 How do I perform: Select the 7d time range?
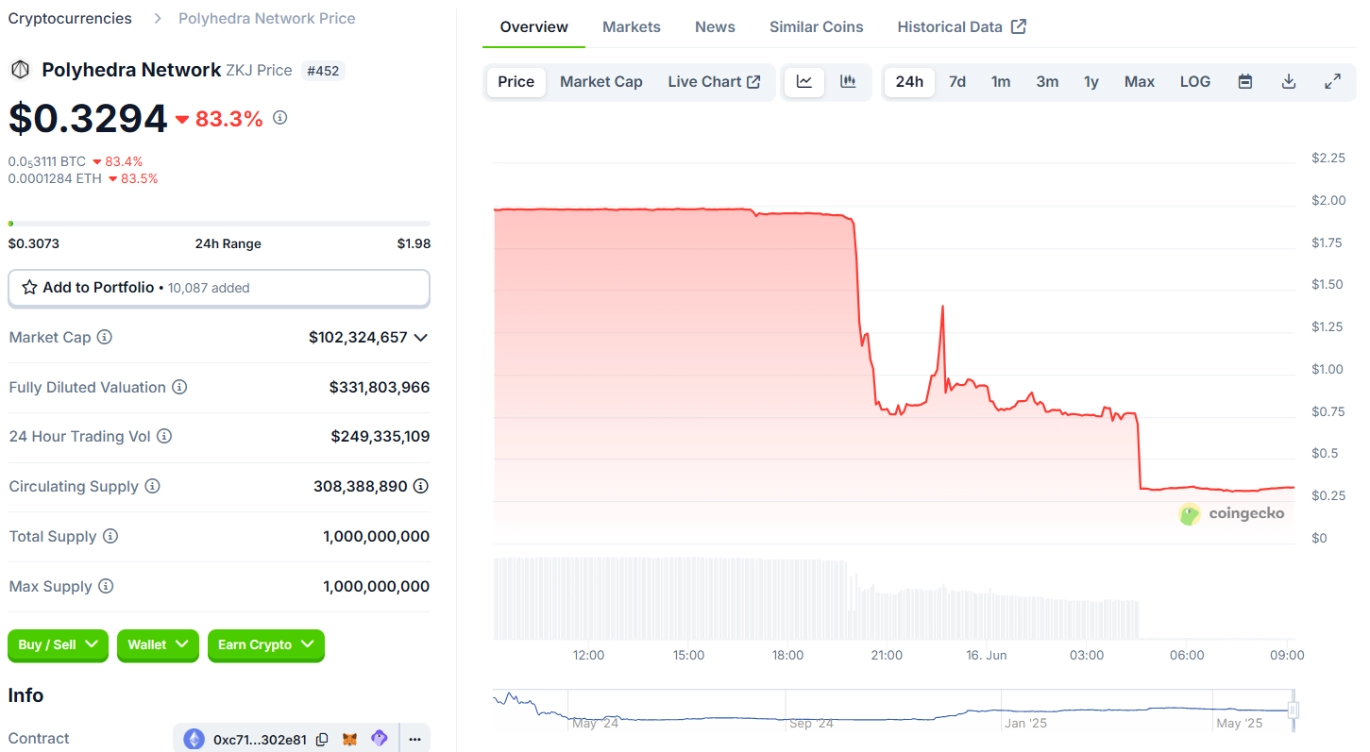[957, 82]
